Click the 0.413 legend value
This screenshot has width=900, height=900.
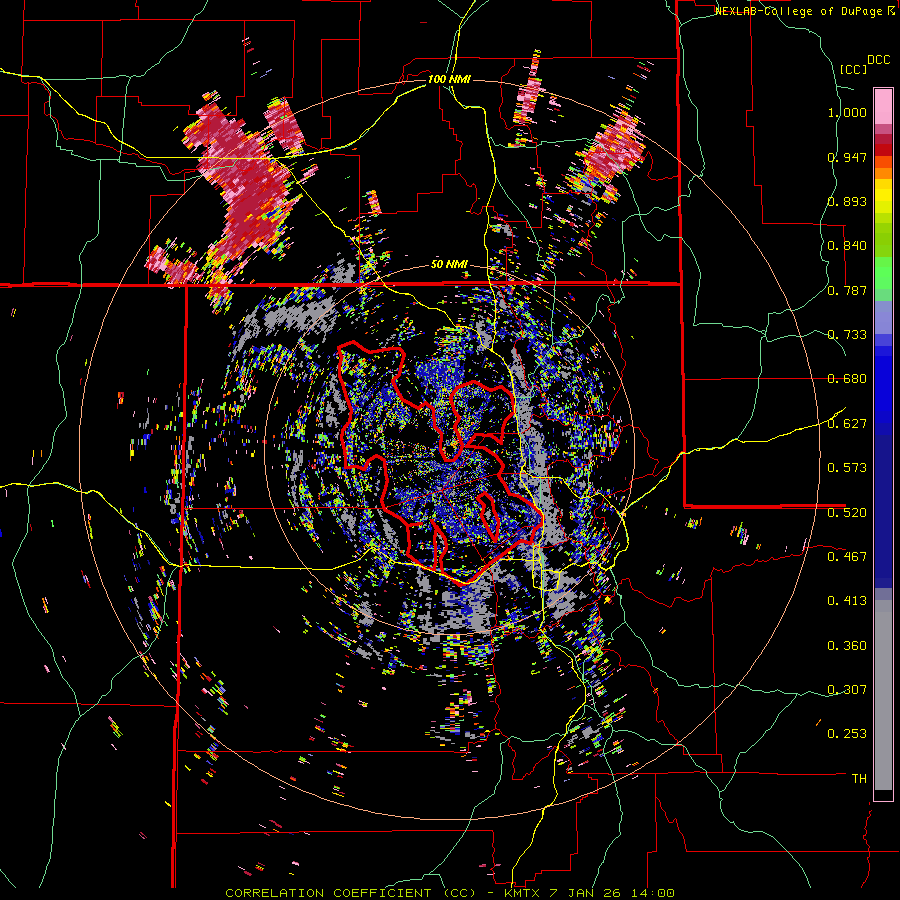(x=847, y=601)
